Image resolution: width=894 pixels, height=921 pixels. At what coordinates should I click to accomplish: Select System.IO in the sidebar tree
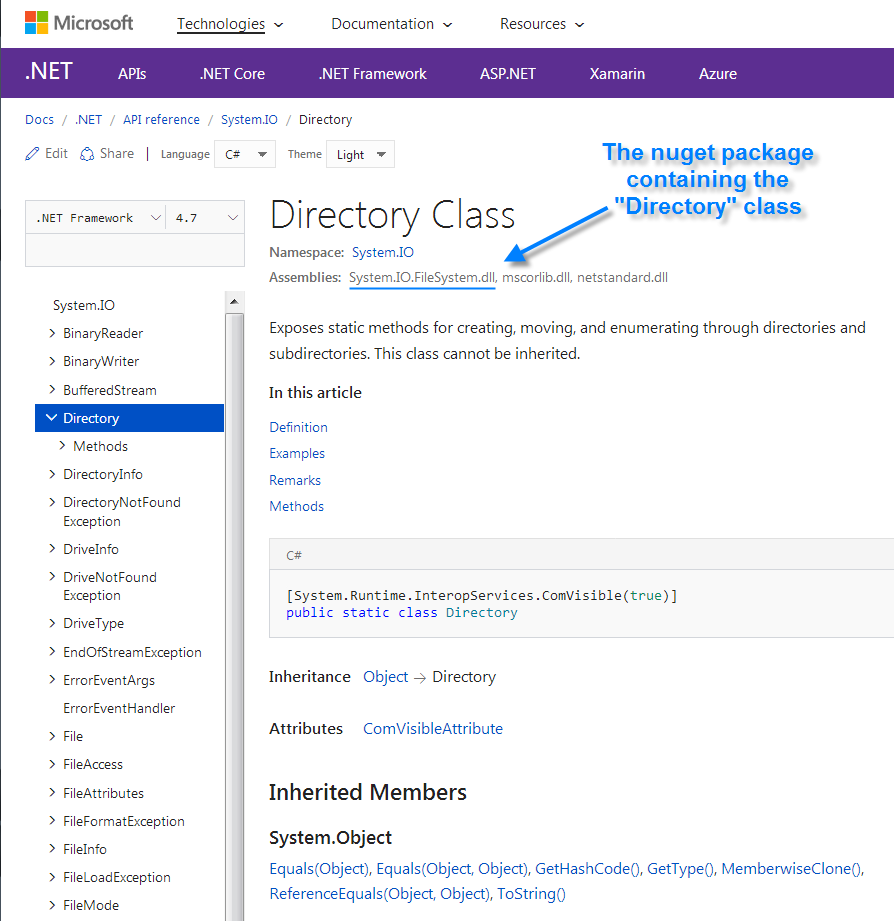(x=84, y=305)
